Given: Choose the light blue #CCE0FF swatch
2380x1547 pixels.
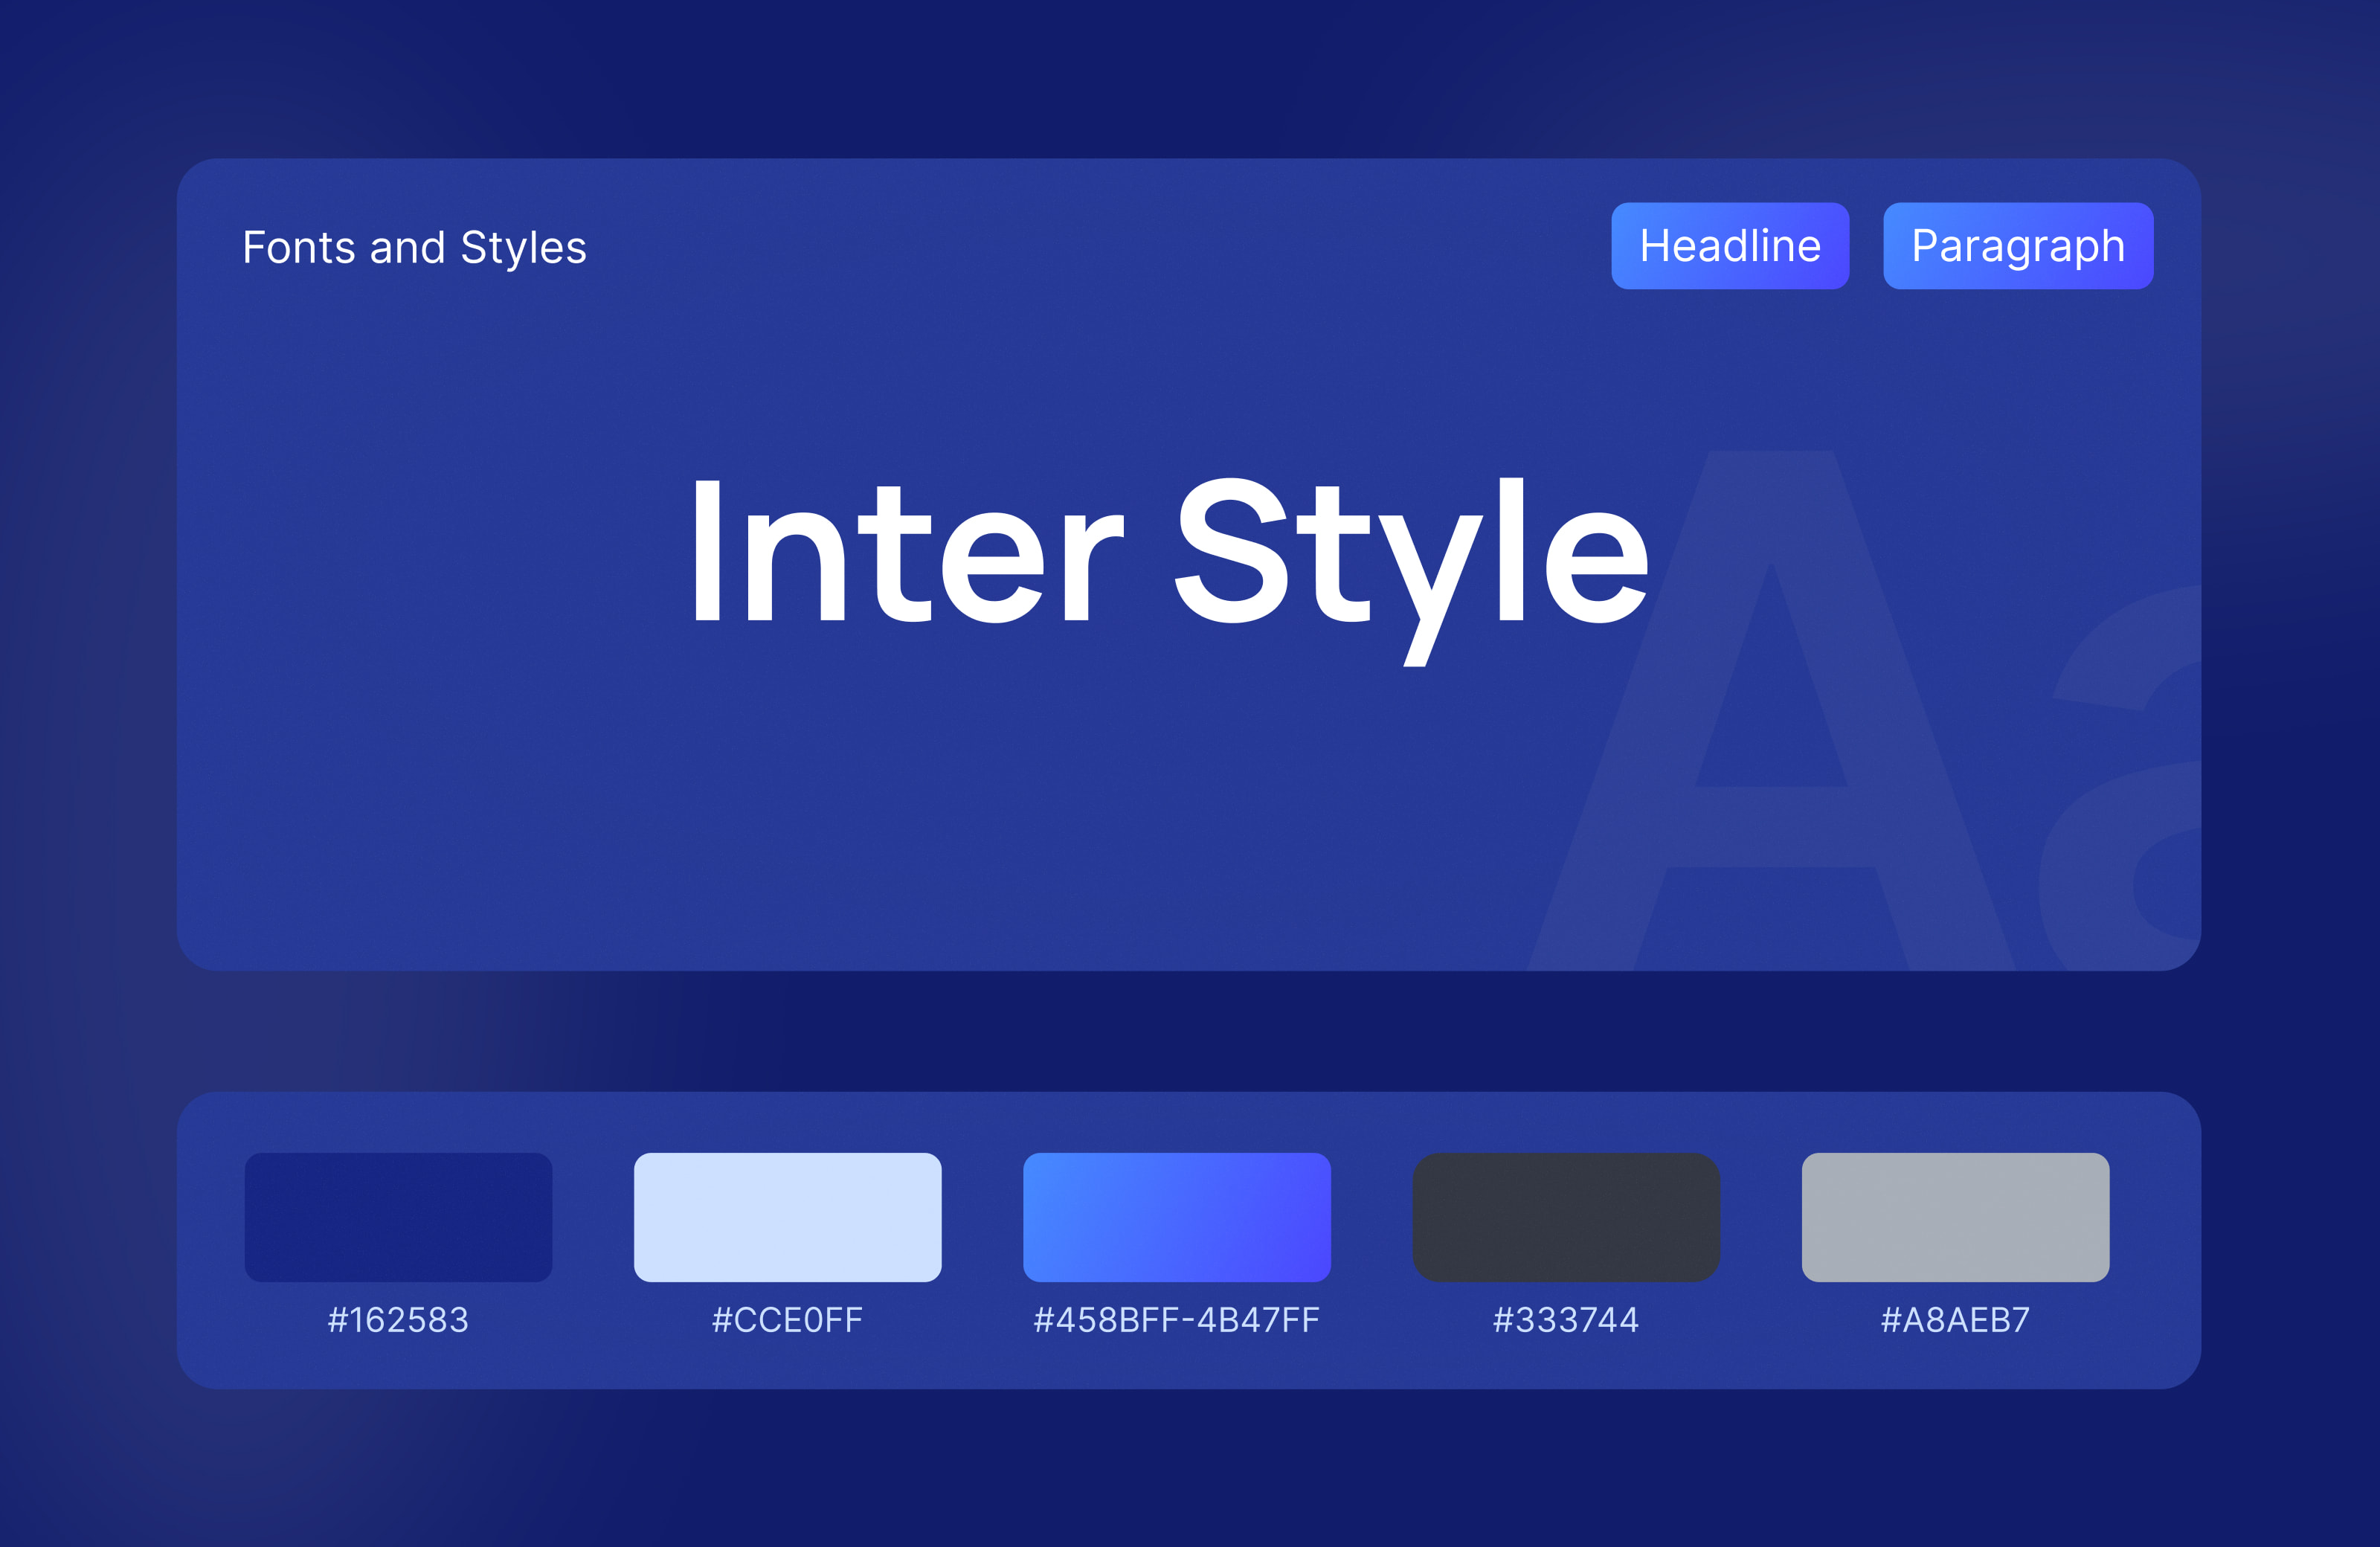Looking at the screenshot, I should coord(787,1217).
